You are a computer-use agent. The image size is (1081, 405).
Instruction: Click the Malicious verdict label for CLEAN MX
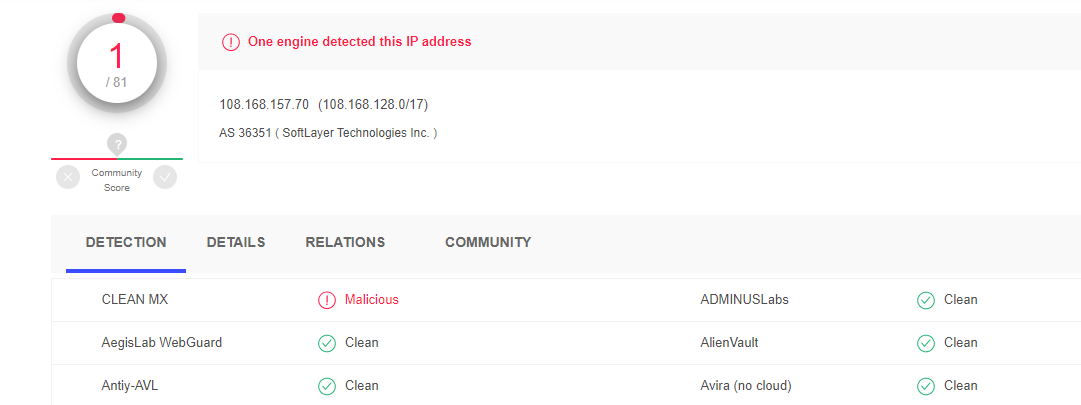pyautogui.click(x=372, y=300)
